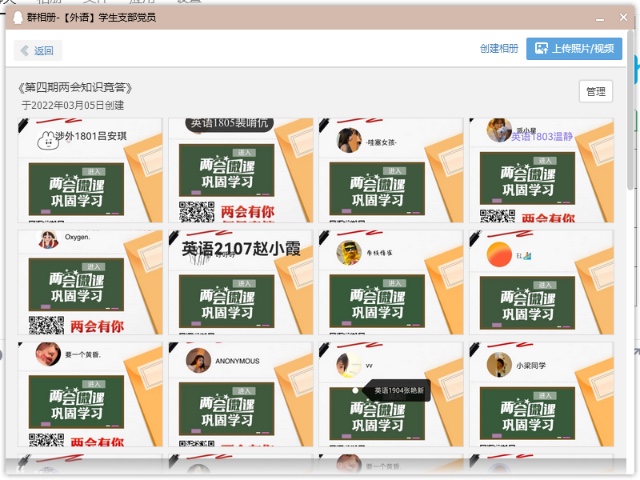This screenshot has width=640, height=480.
Task: Open the thumbnail labeled 涉外1801吕安琪
Action: click(x=90, y=170)
